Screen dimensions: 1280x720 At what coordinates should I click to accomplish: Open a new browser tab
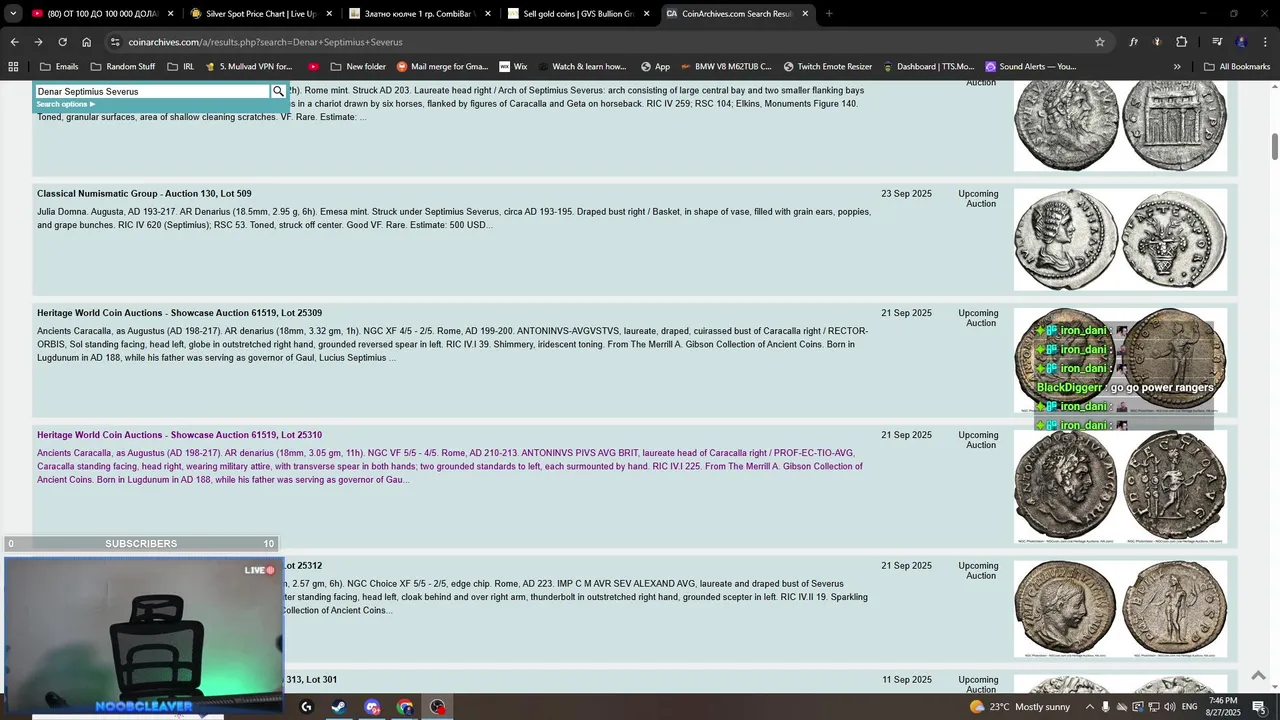[829, 14]
